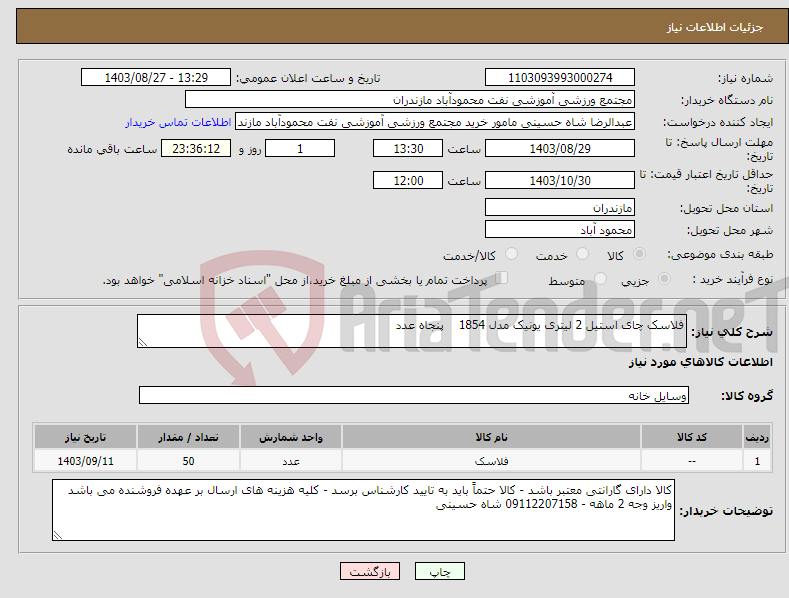Click the delivery province field مازندران
The image size is (789, 598).
point(560,207)
